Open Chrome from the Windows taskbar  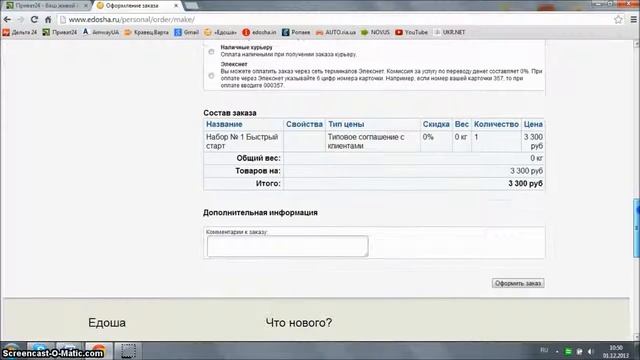coord(98,350)
